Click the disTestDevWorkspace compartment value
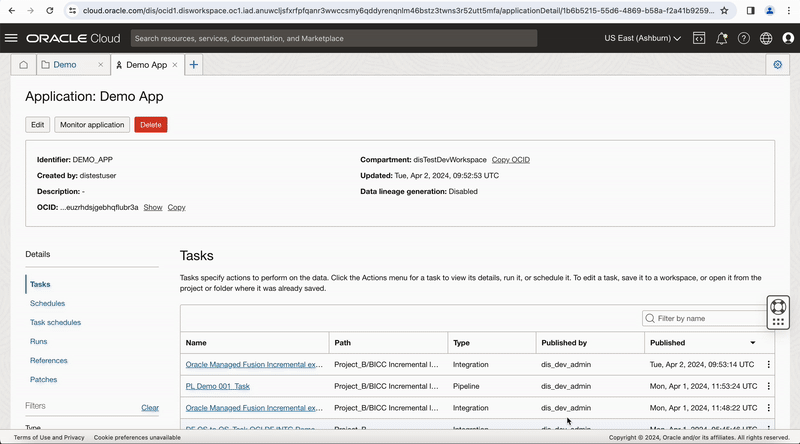The width and height of the screenshot is (800, 444). (x=450, y=160)
